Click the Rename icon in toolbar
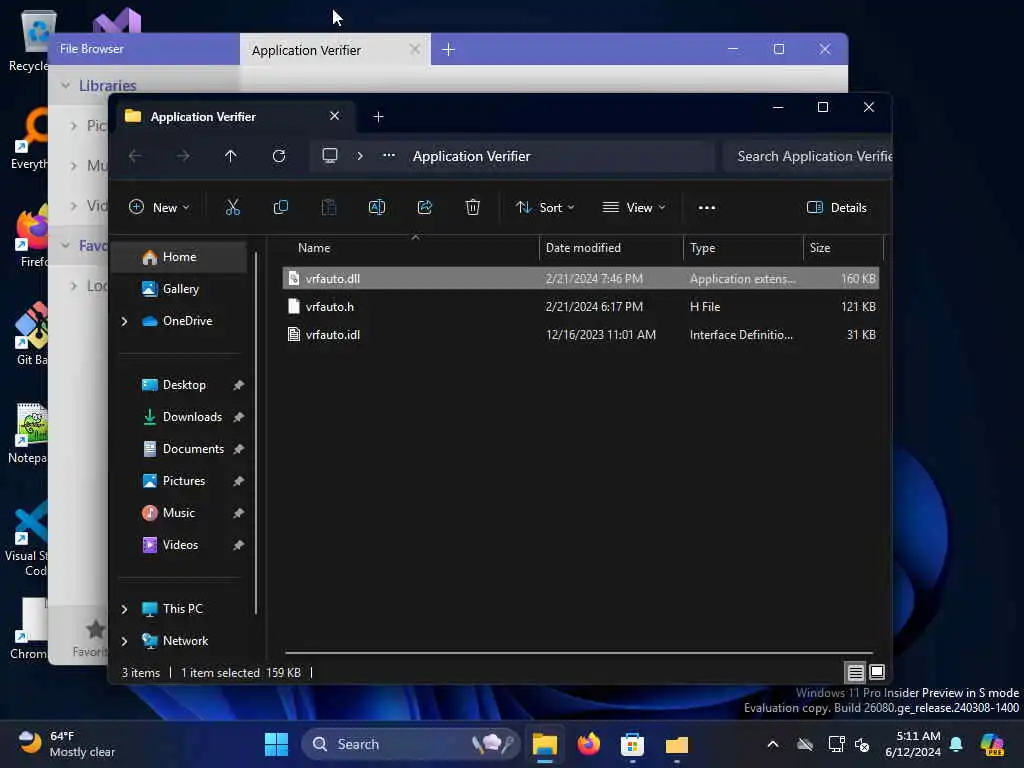This screenshot has height=768, width=1024. click(x=377, y=208)
